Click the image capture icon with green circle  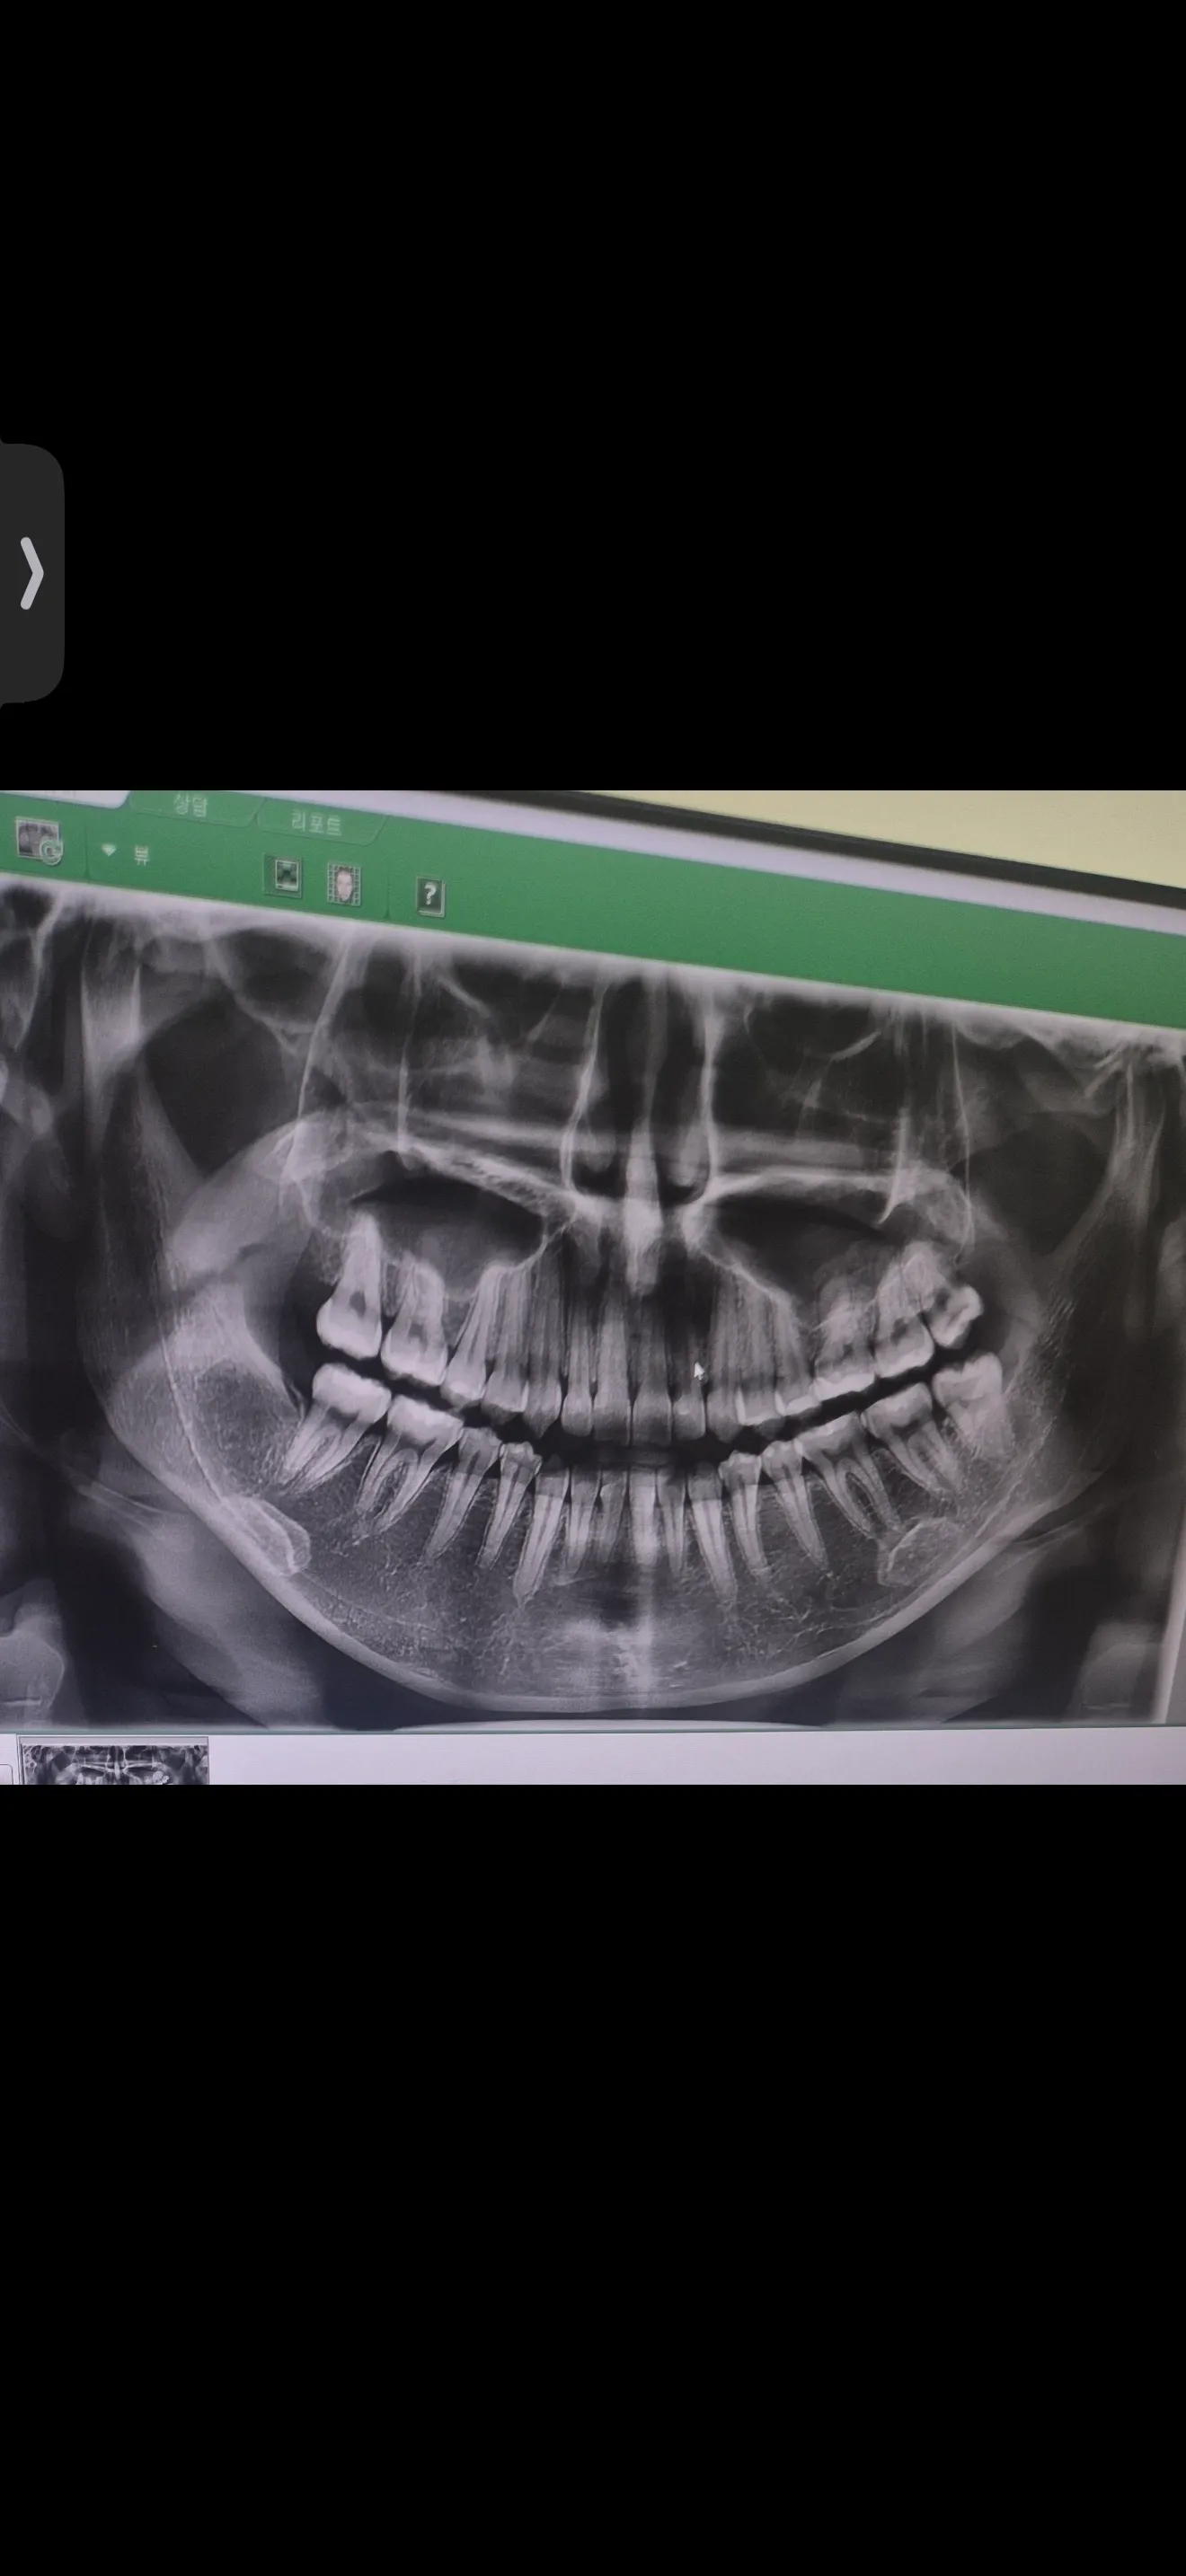point(40,841)
